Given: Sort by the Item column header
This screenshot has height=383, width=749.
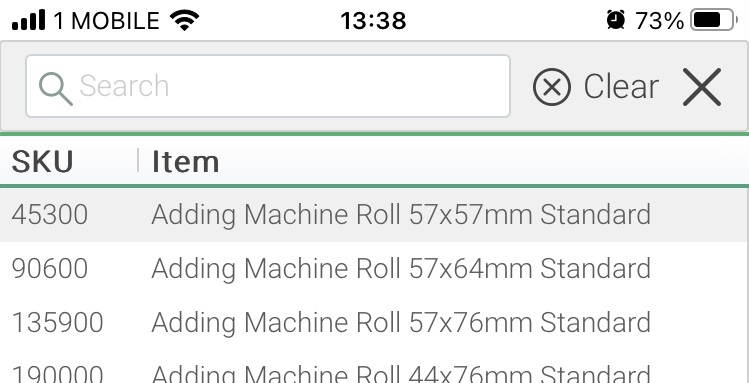Looking at the screenshot, I should click(185, 161).
